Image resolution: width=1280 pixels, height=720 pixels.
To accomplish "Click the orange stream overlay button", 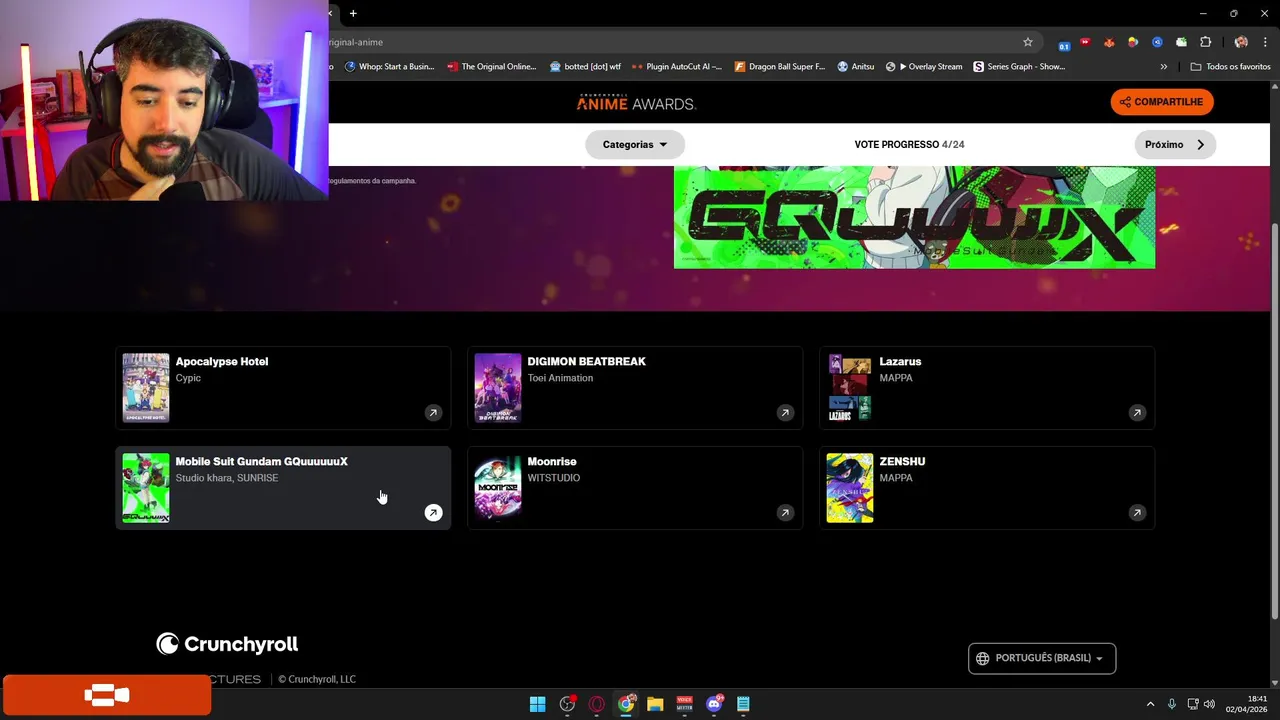I will 107,695.
